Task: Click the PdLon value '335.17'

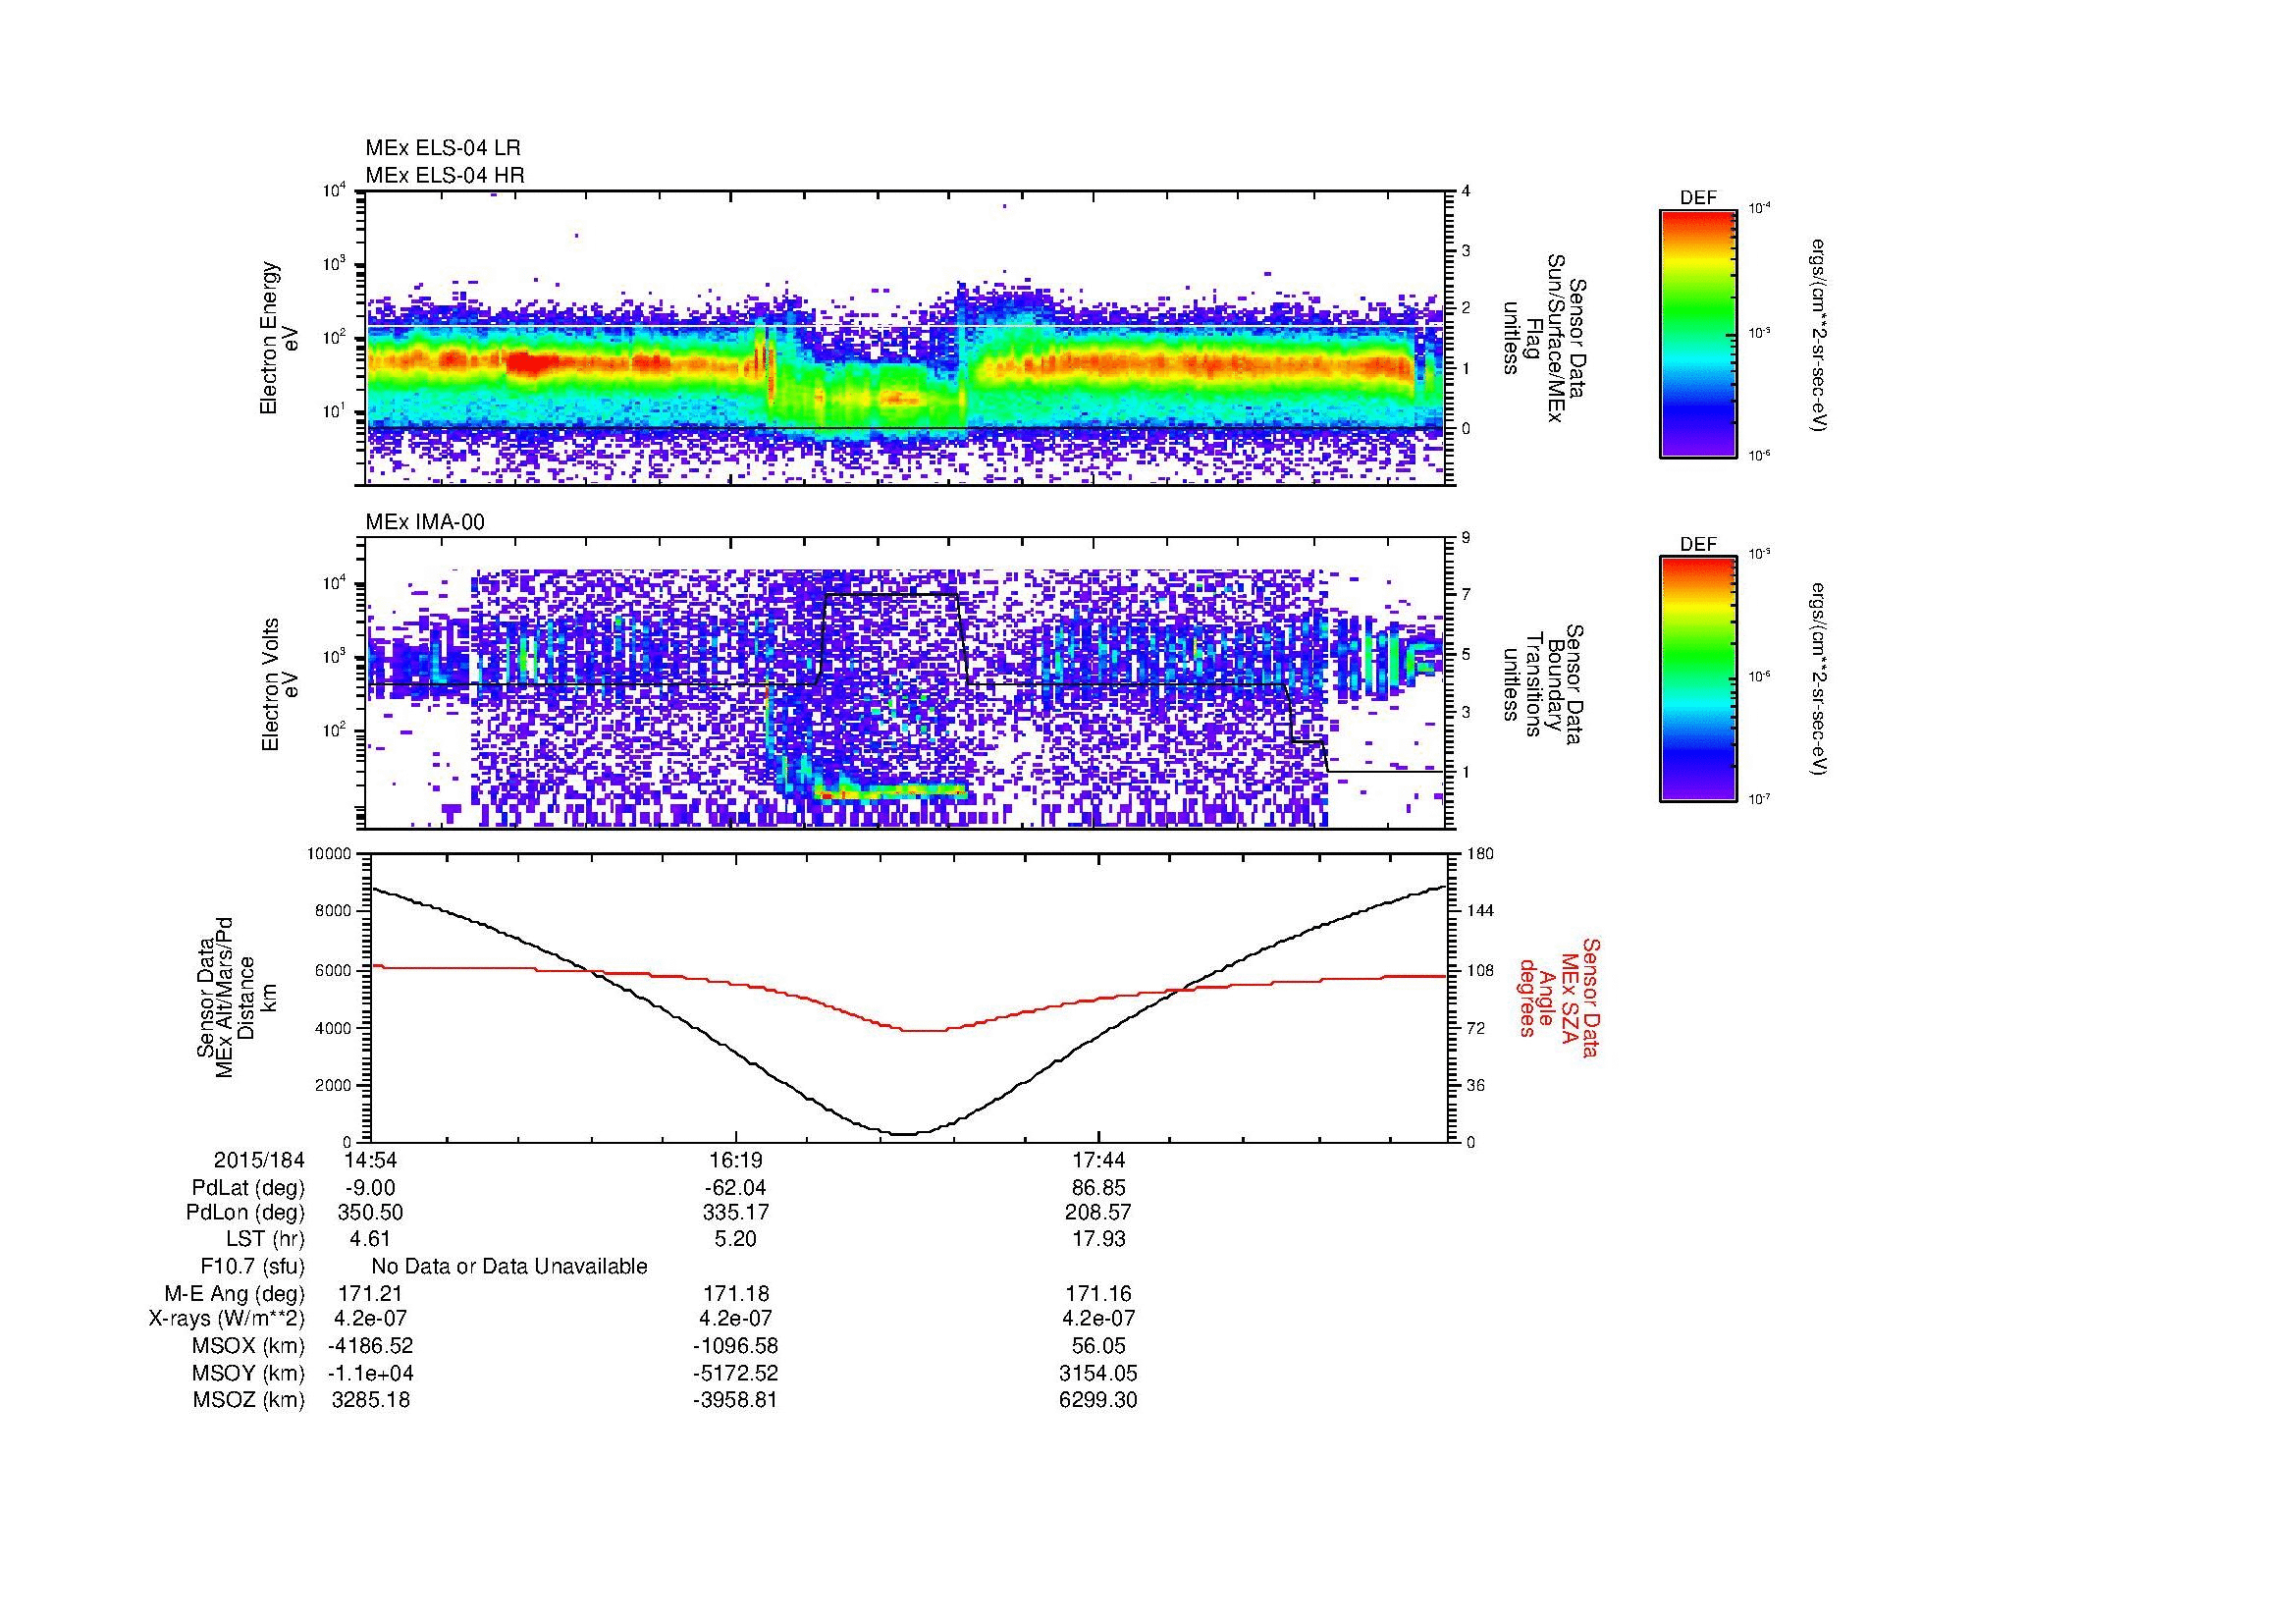Action: tap(735, 1214)
